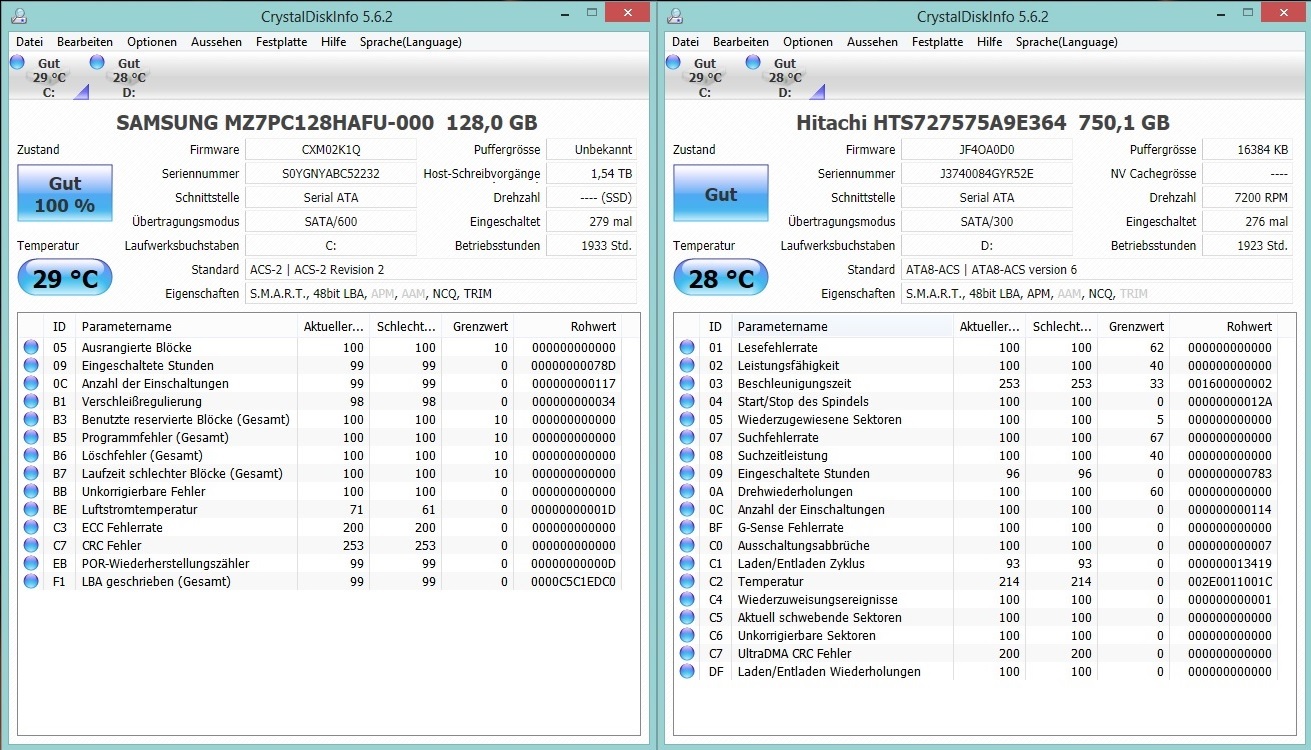This screenshot has height=750, width=1311.
Task: Click the Firmware field showing JF4OA0D0
Action: tap(987, 150)
